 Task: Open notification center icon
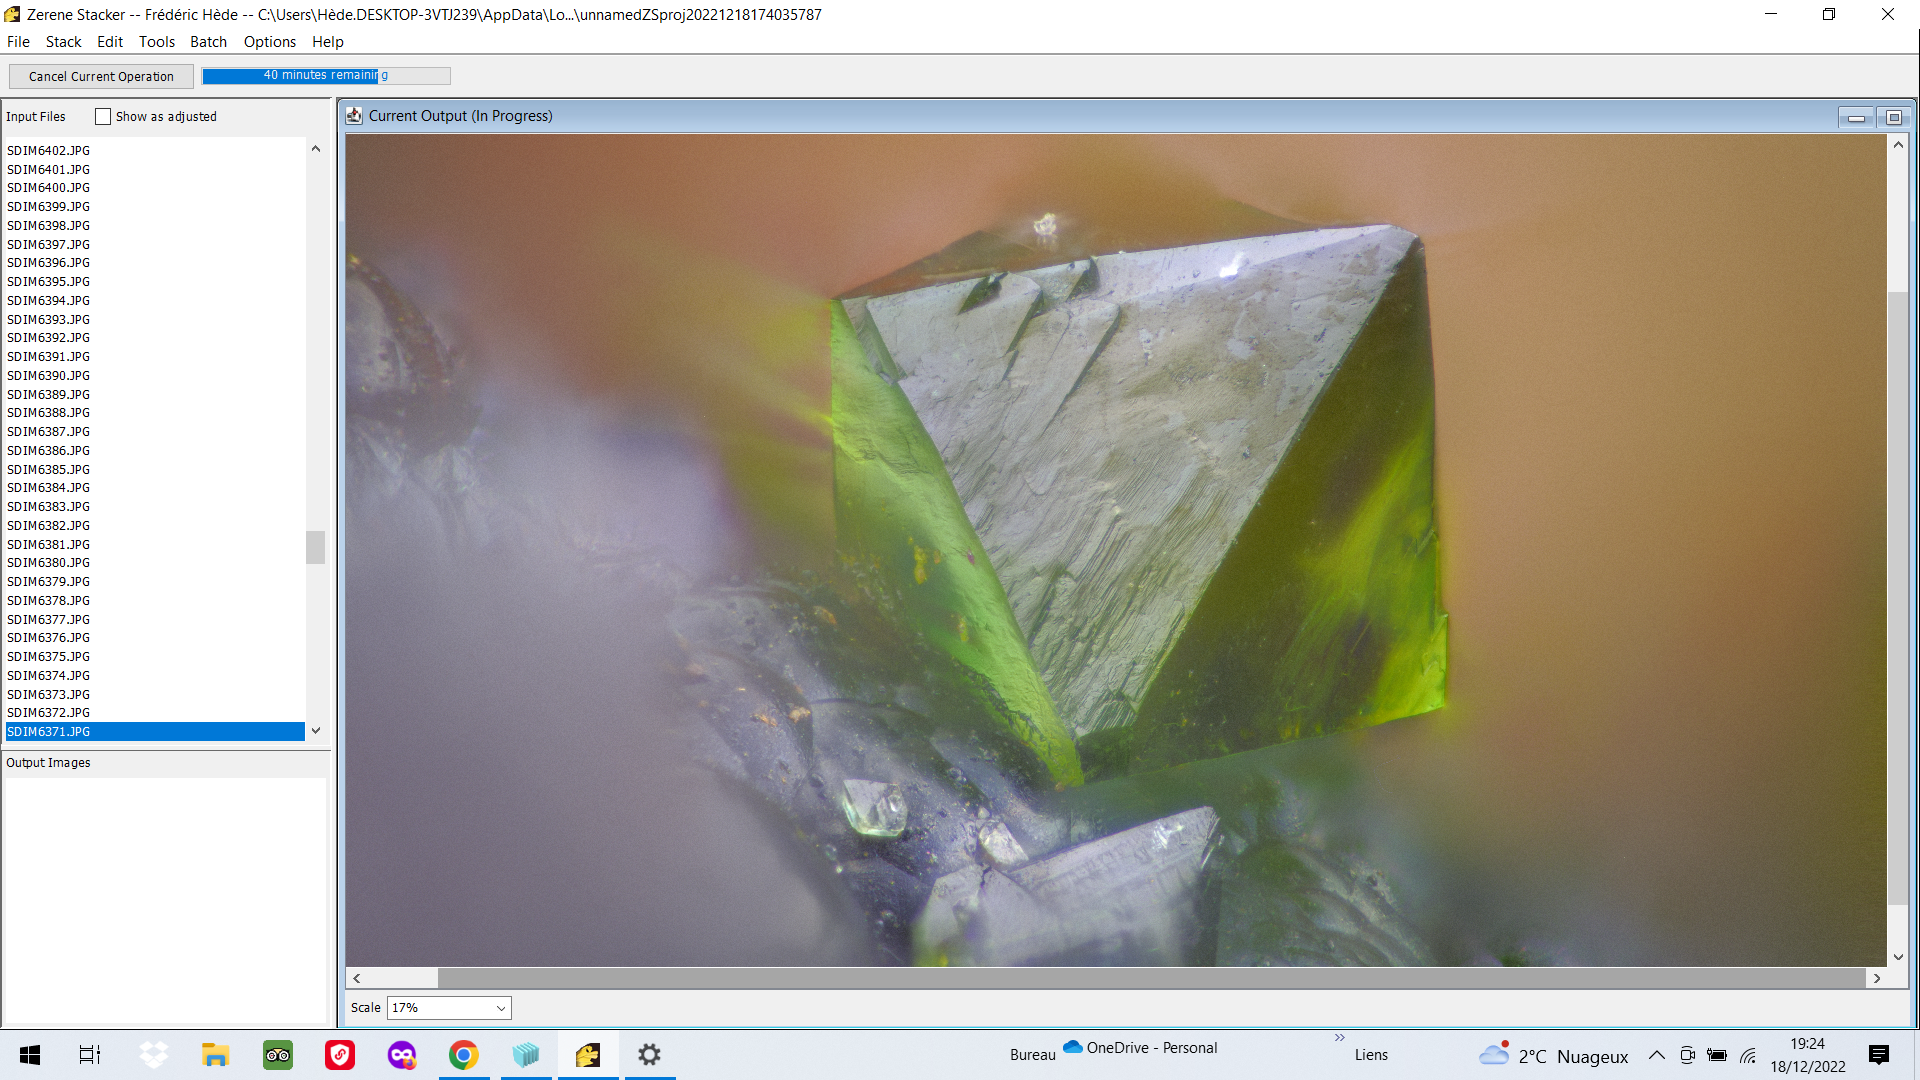(x=1878, y=1055)
